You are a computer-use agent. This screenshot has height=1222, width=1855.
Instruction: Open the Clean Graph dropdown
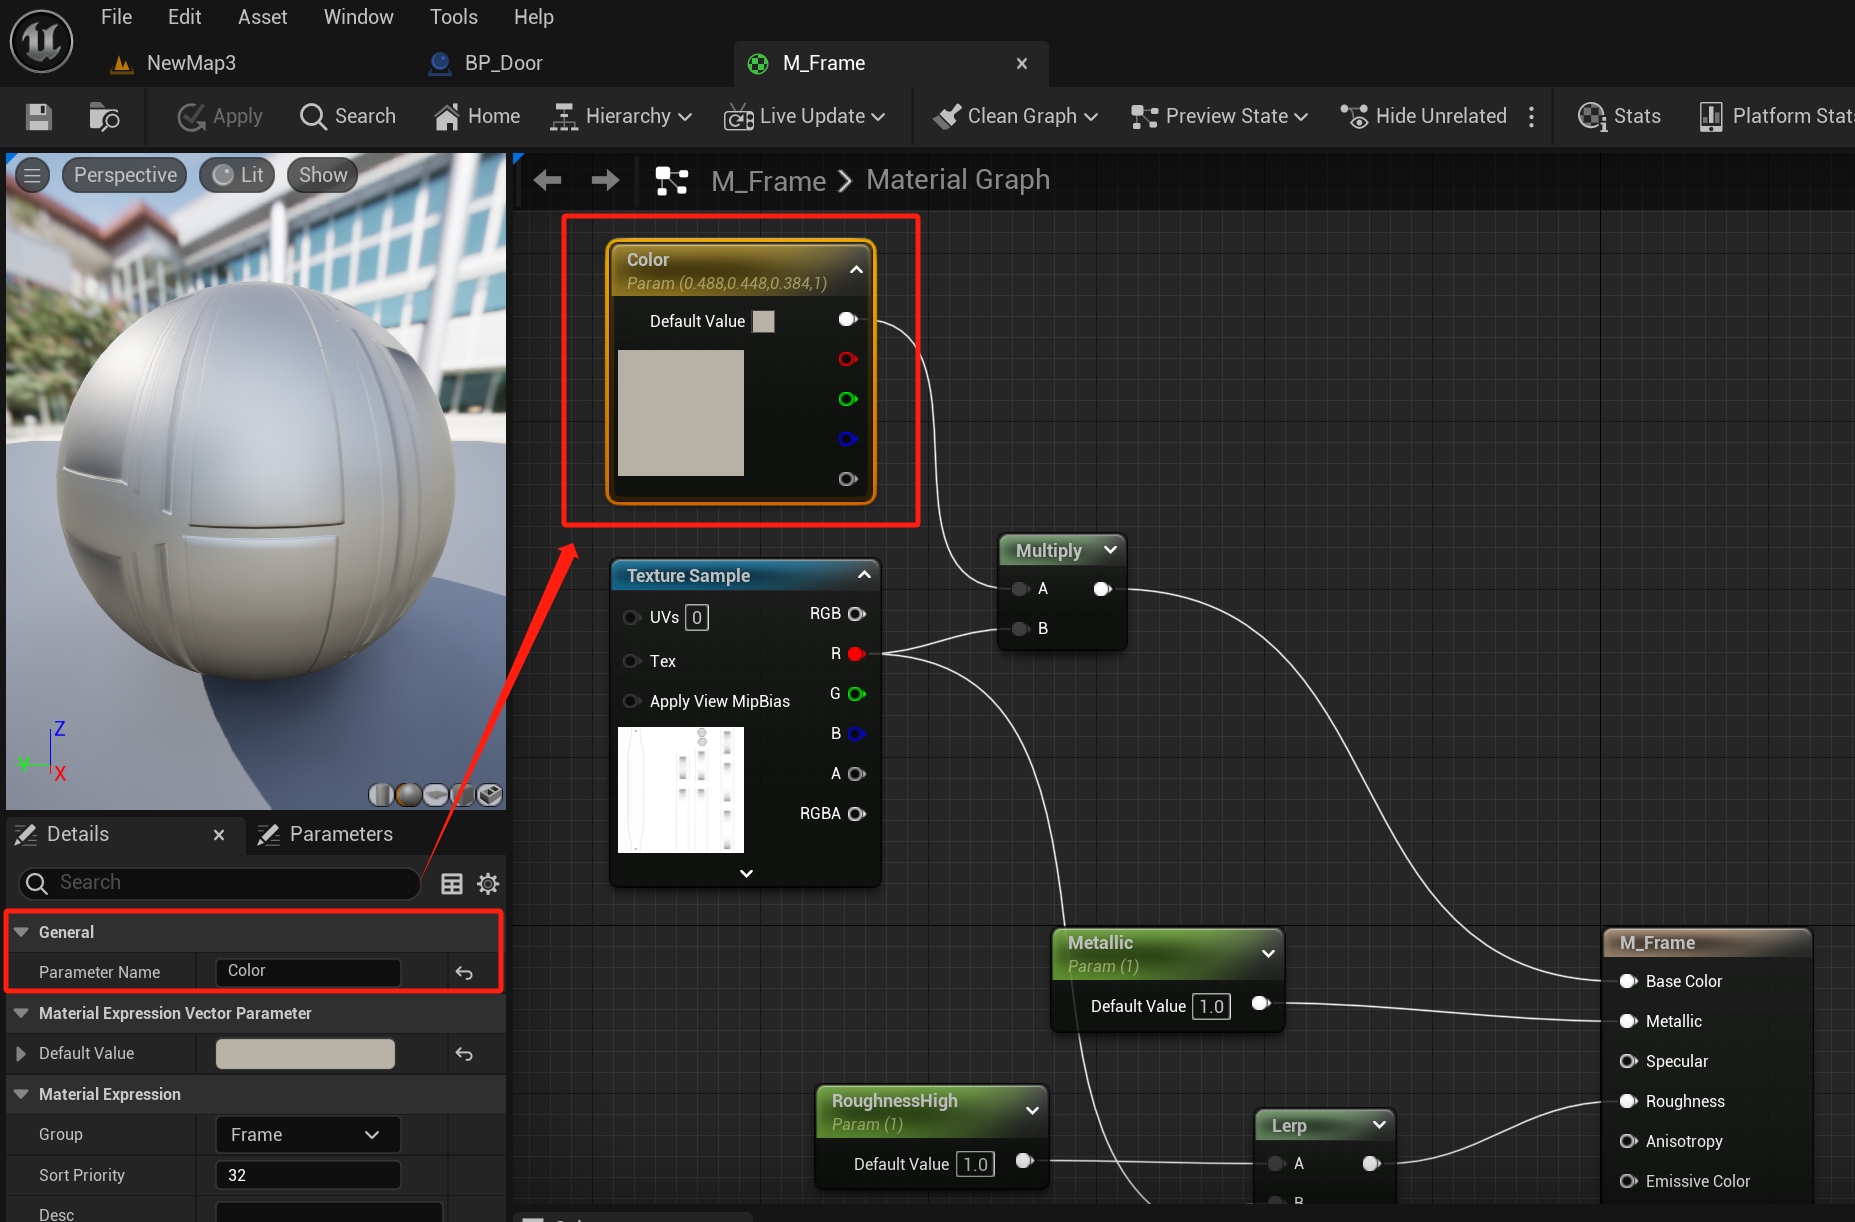(1015, 117)
